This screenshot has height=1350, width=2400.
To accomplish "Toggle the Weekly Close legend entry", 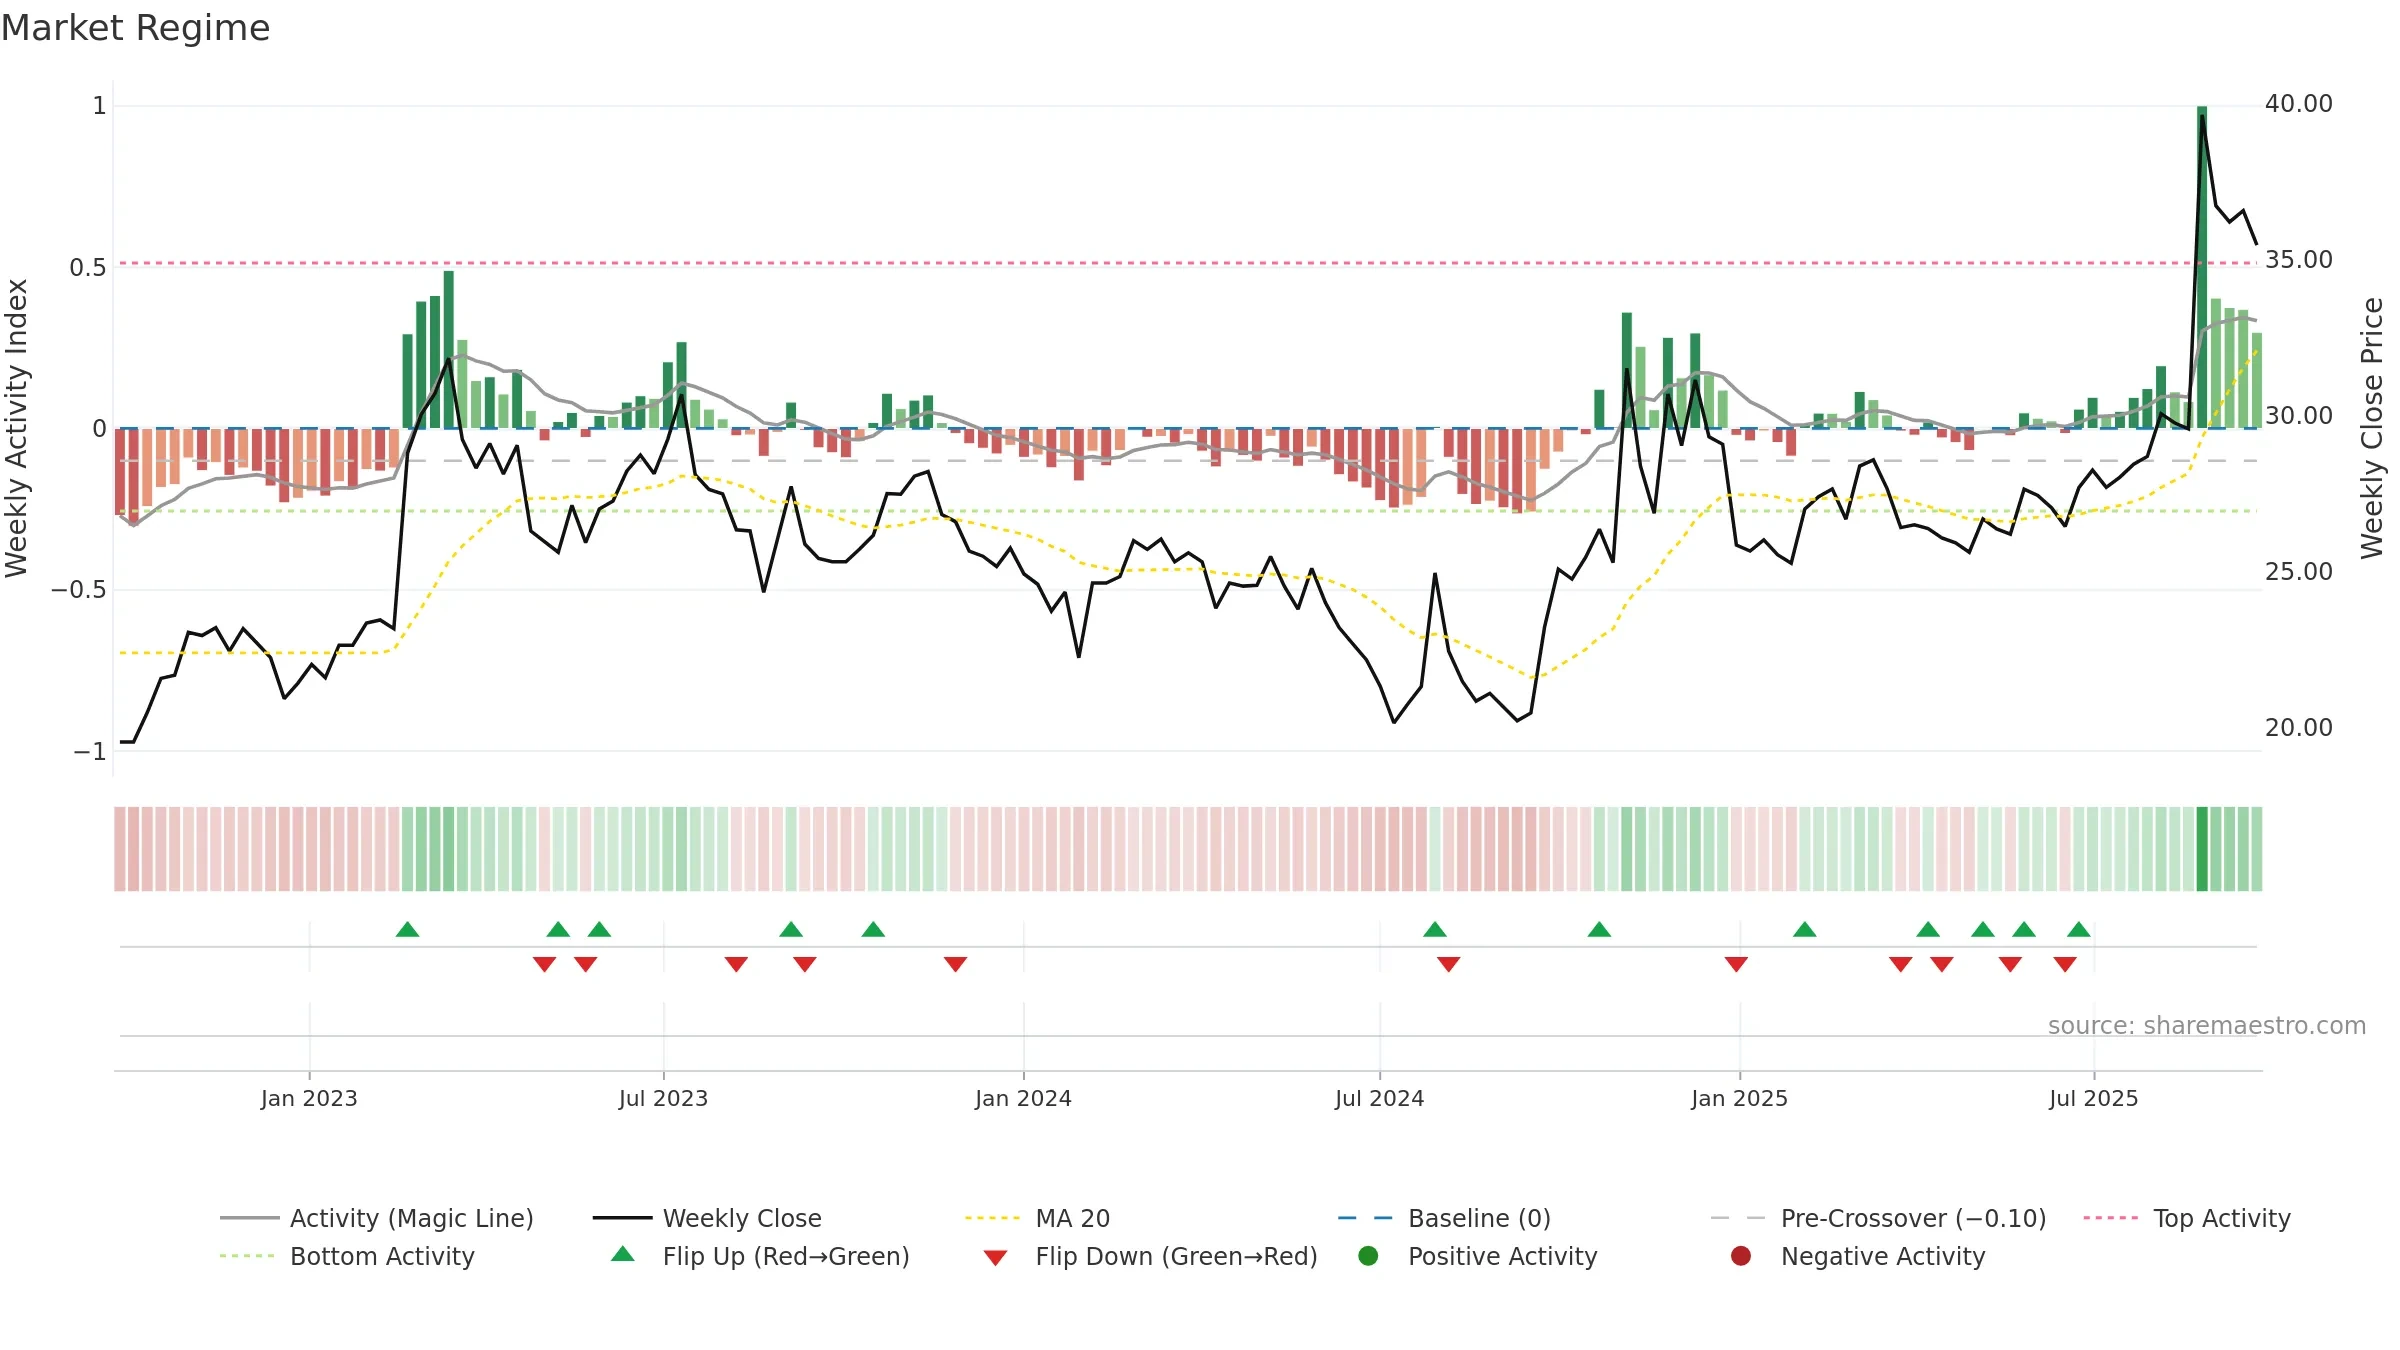I will tap(707, 1218).
